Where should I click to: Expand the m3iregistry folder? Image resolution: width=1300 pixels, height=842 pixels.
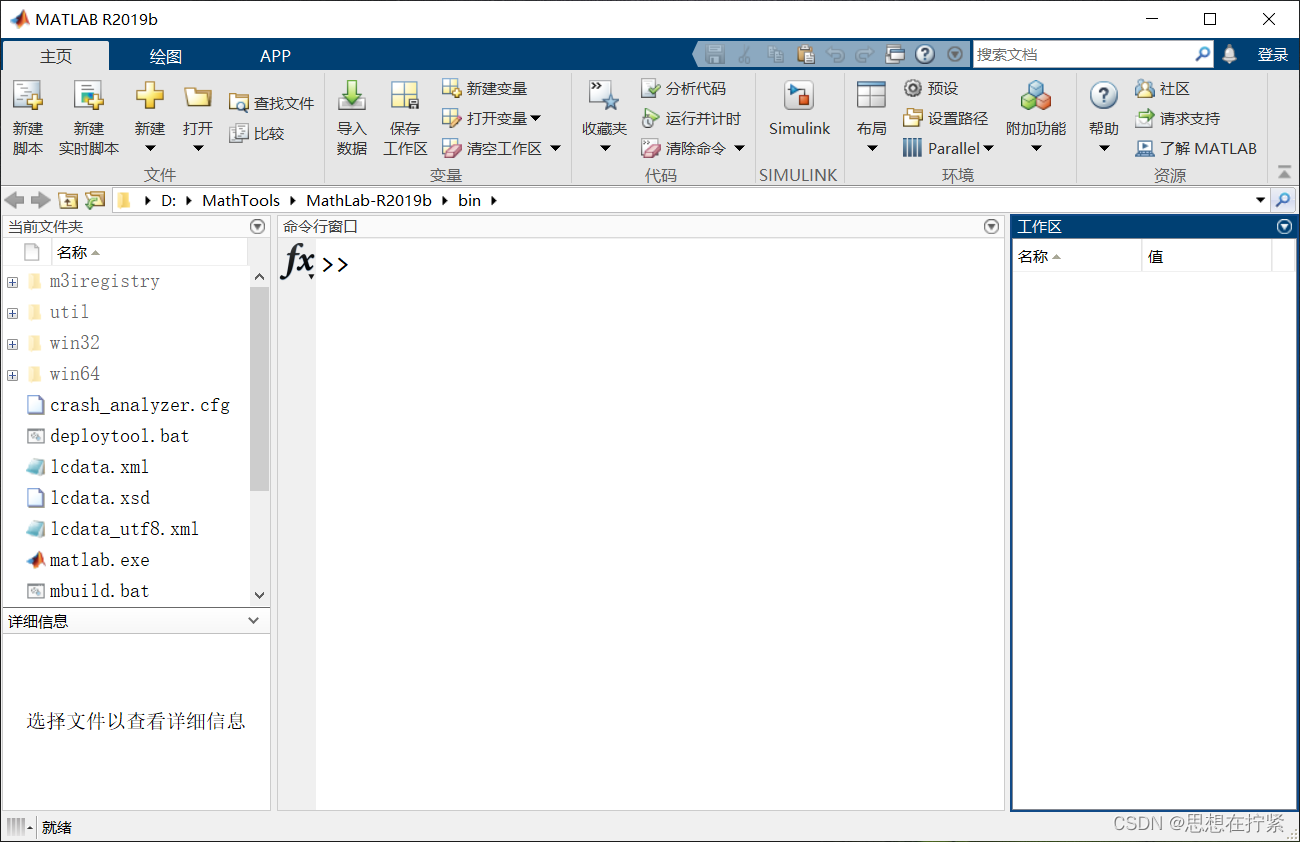coord(12,282)
